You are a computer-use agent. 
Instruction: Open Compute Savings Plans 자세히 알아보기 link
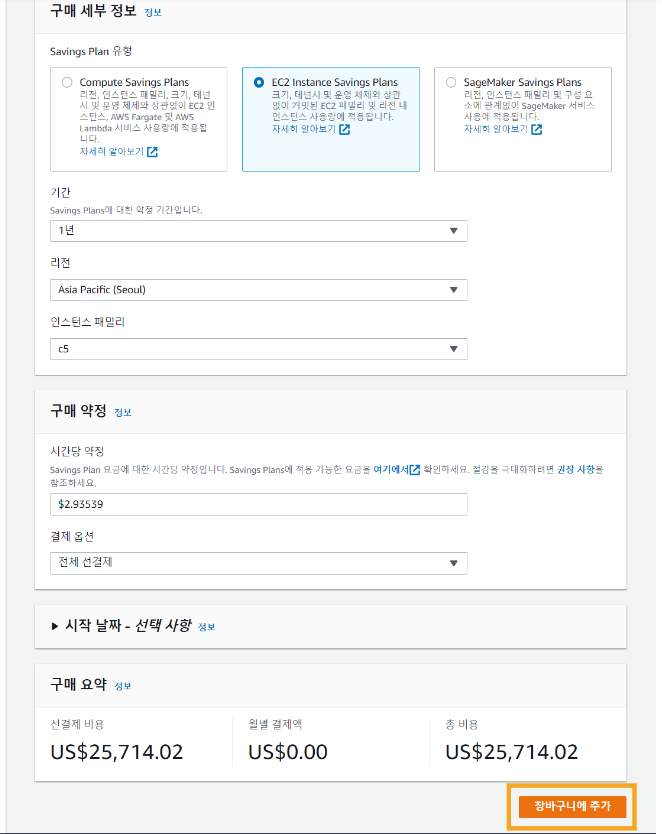pyautogui.click(x=112, y=152)
